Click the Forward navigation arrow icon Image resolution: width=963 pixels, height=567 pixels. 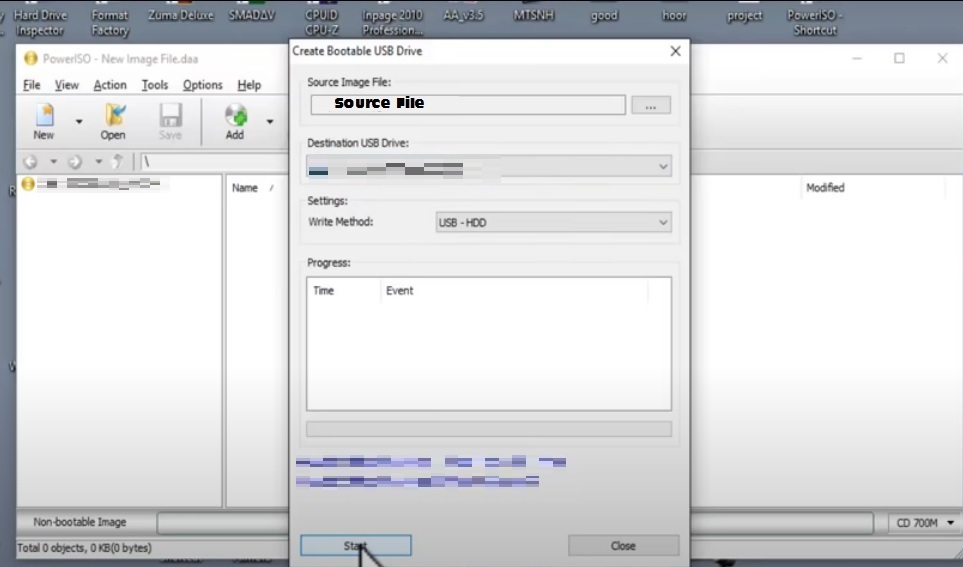pyautogui.click(x=75, y=162)
